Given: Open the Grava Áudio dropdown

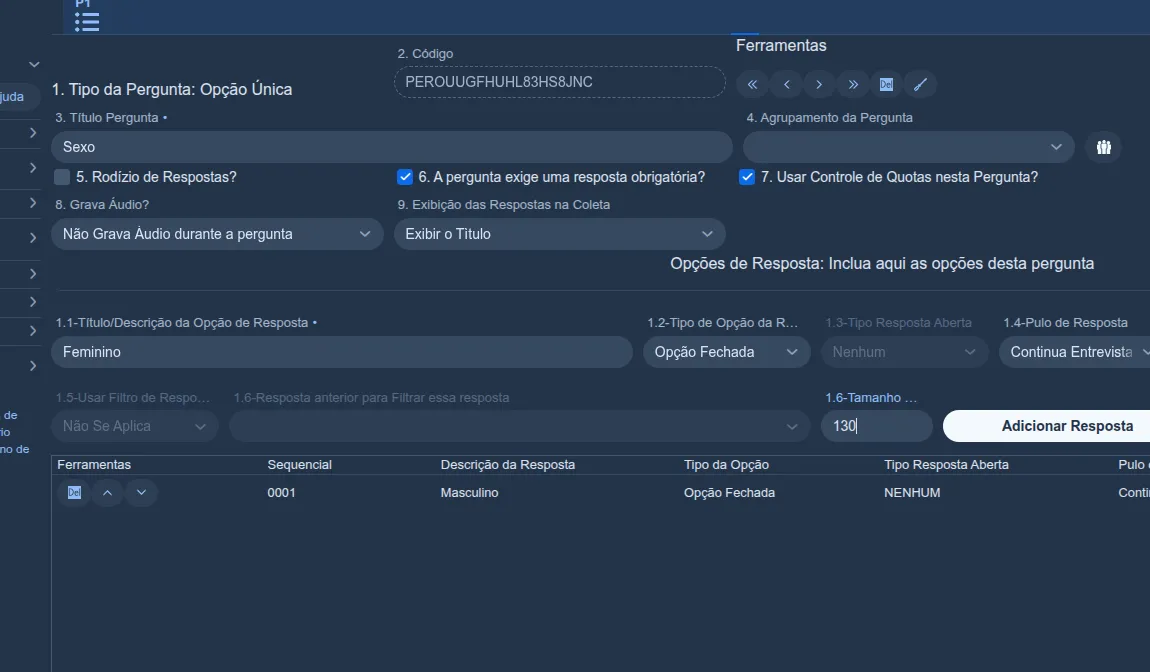Looking at the screenshot, I should tap(217, 234).
